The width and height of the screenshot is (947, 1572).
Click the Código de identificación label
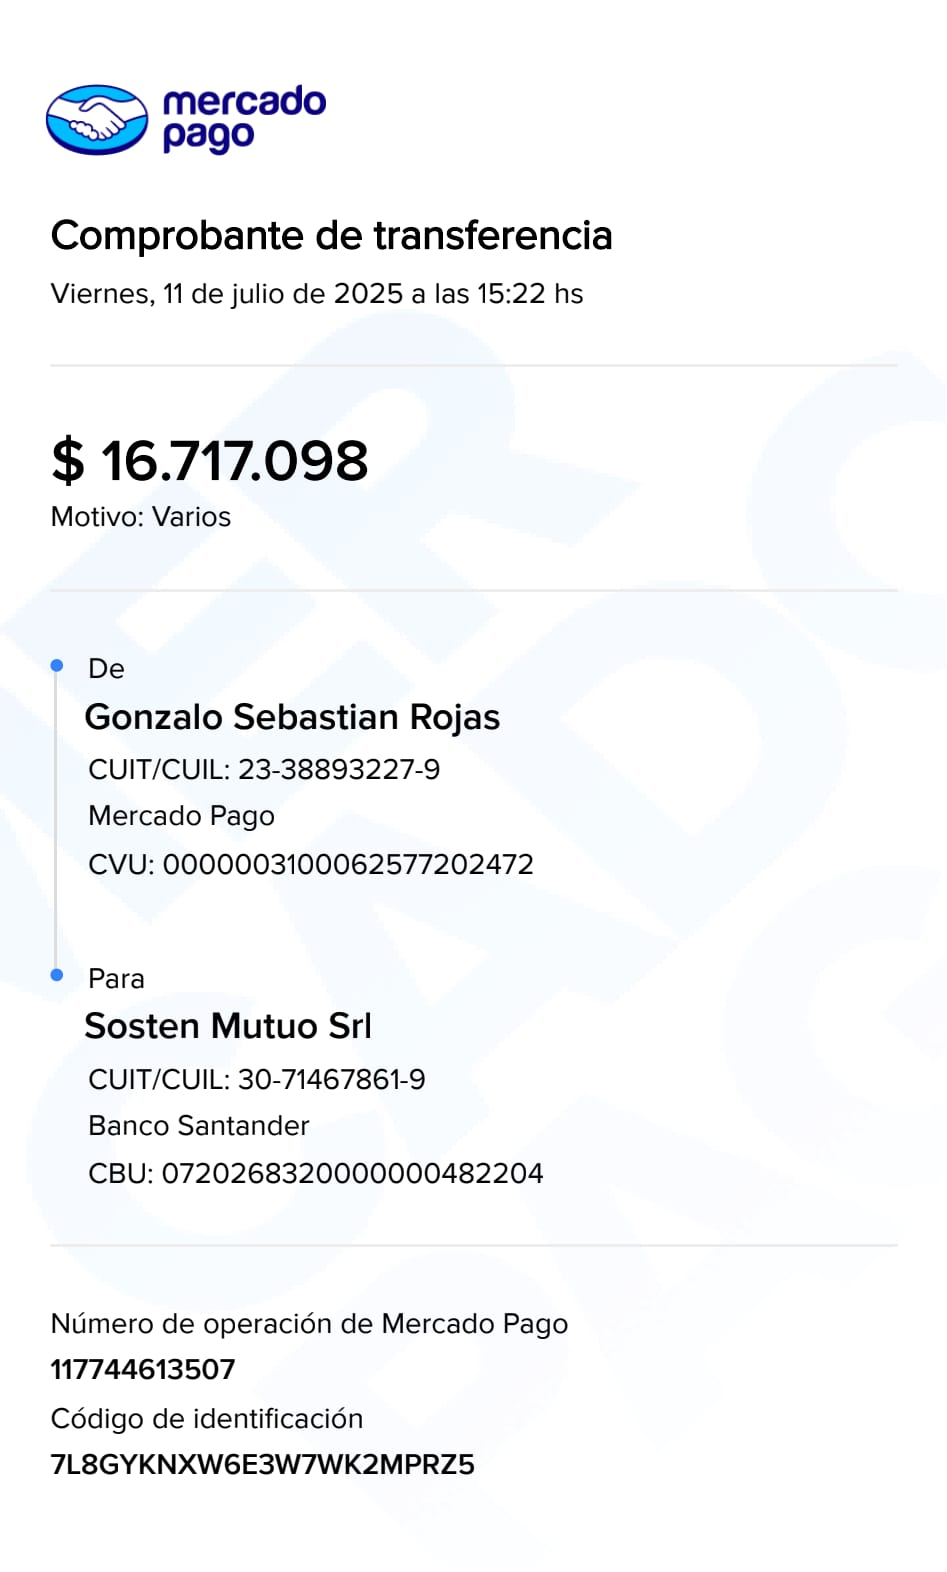click(207, 1419)
